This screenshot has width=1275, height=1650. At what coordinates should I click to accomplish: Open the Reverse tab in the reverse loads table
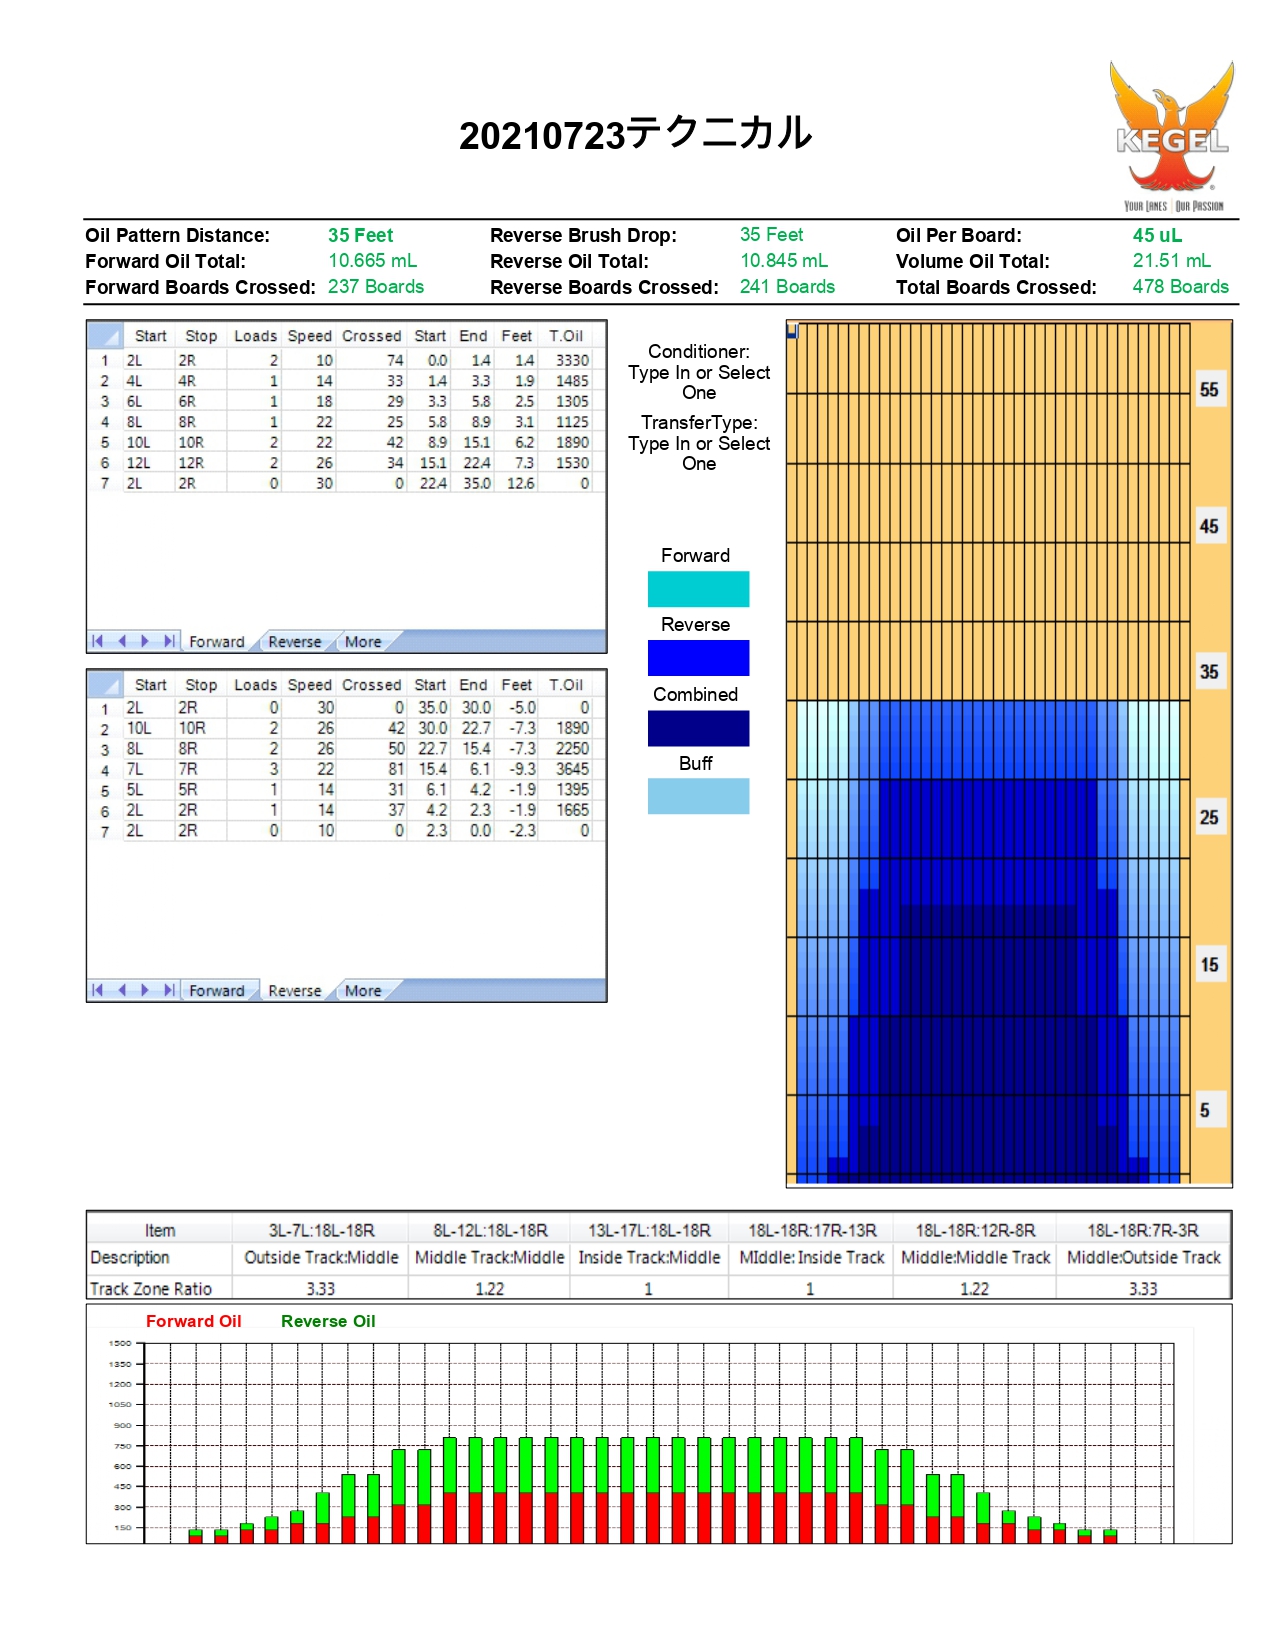(295, 991)
